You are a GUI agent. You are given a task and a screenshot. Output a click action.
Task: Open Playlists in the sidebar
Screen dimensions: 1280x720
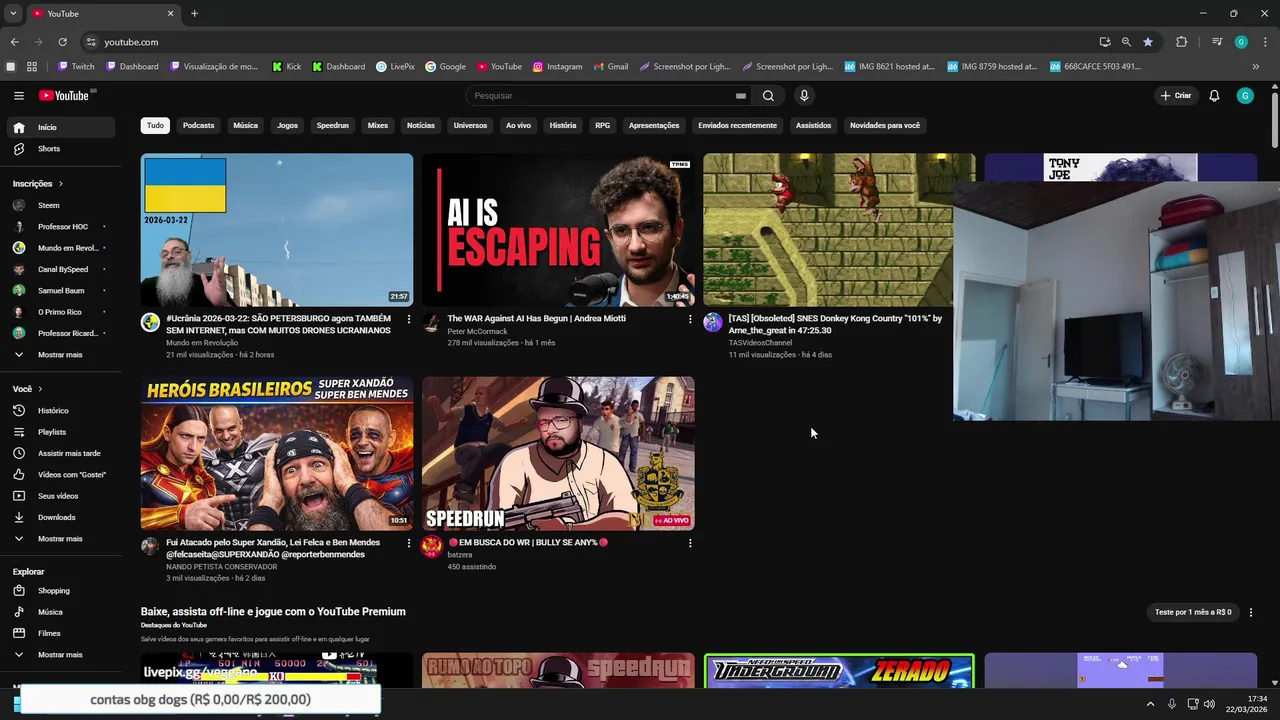coord(62,432)
